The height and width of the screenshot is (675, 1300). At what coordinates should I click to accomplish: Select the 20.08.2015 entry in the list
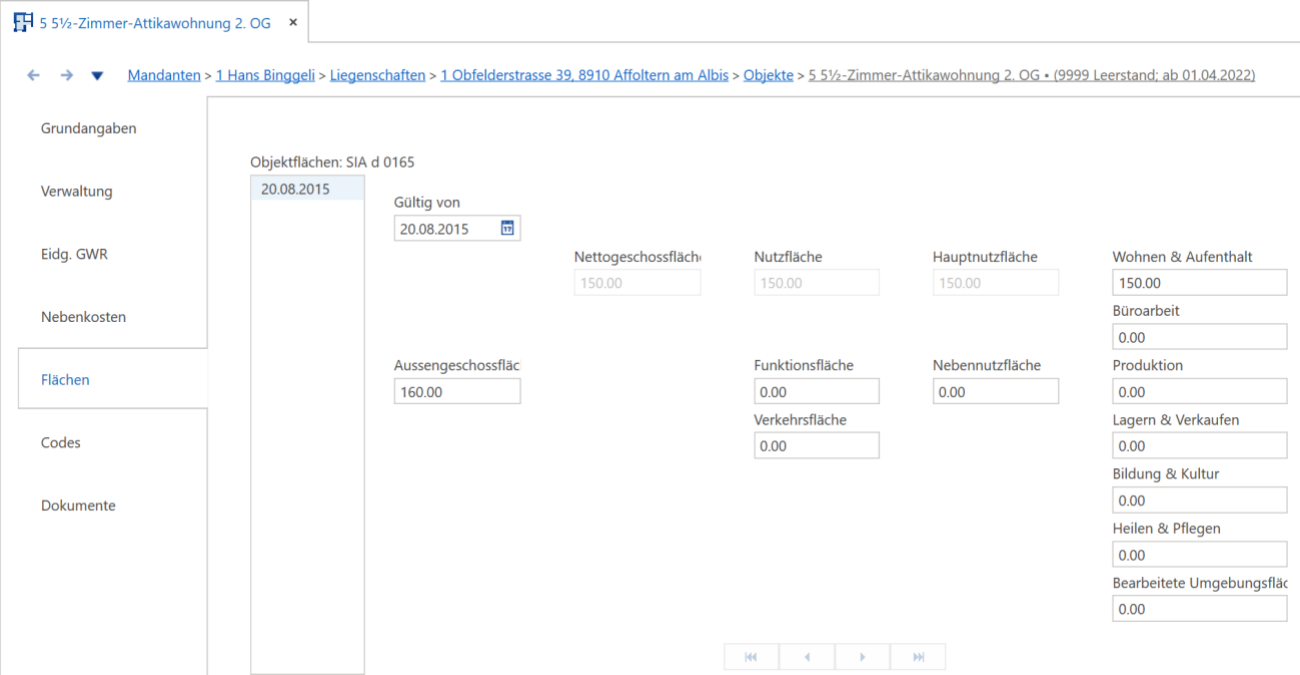(x=307, y=188)
